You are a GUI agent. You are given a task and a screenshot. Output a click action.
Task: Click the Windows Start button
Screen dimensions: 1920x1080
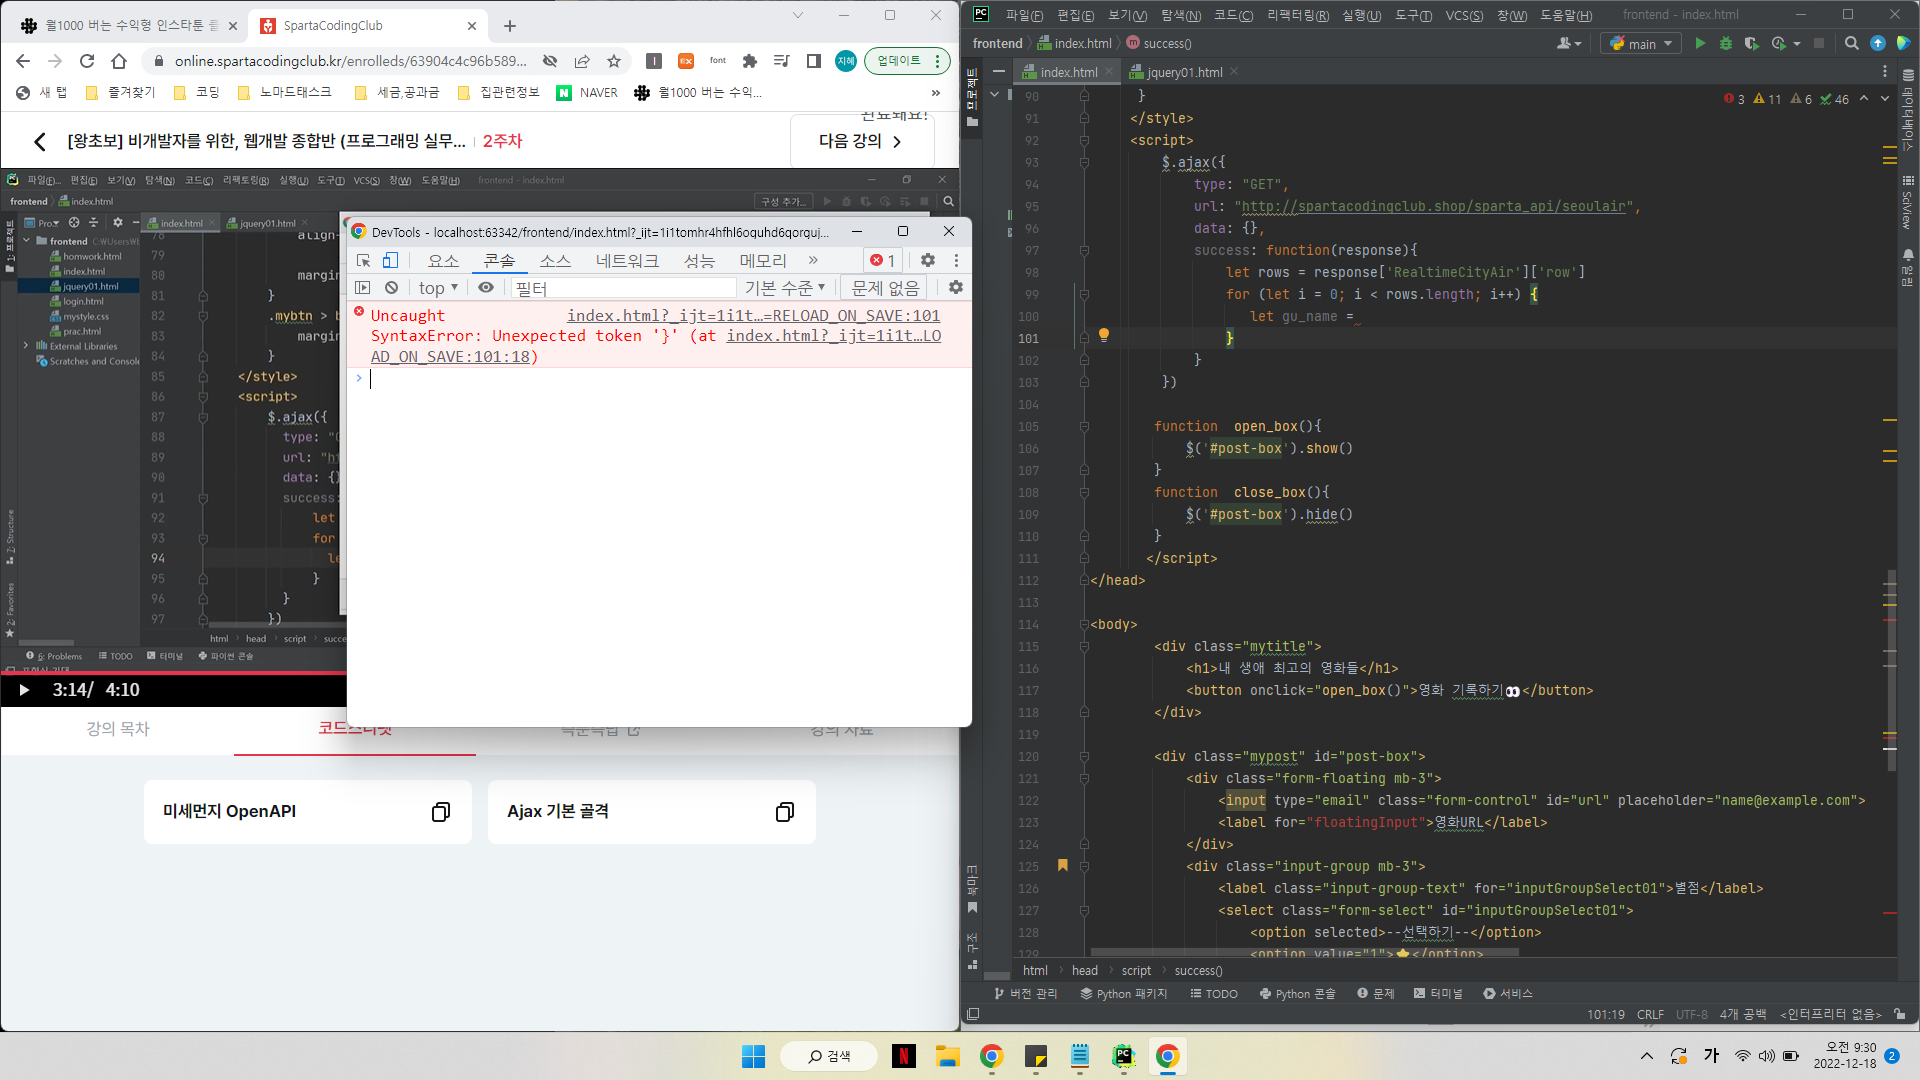753,1056
